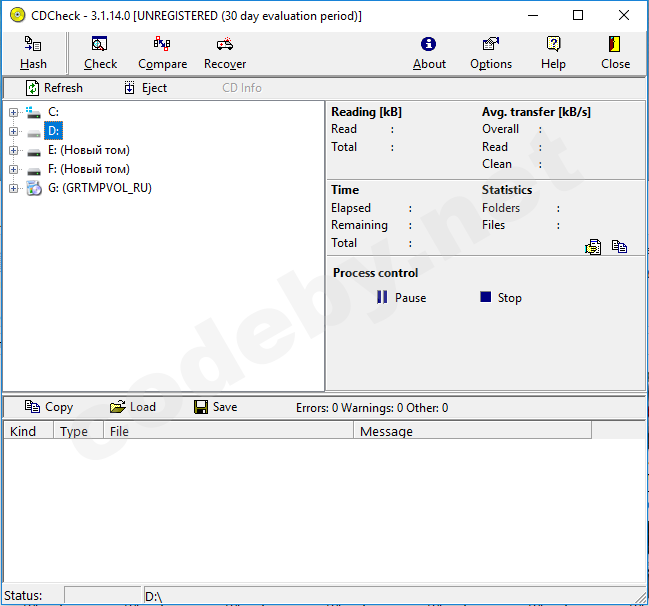Start the Check tool
The image size is (649, 606).
100,53
